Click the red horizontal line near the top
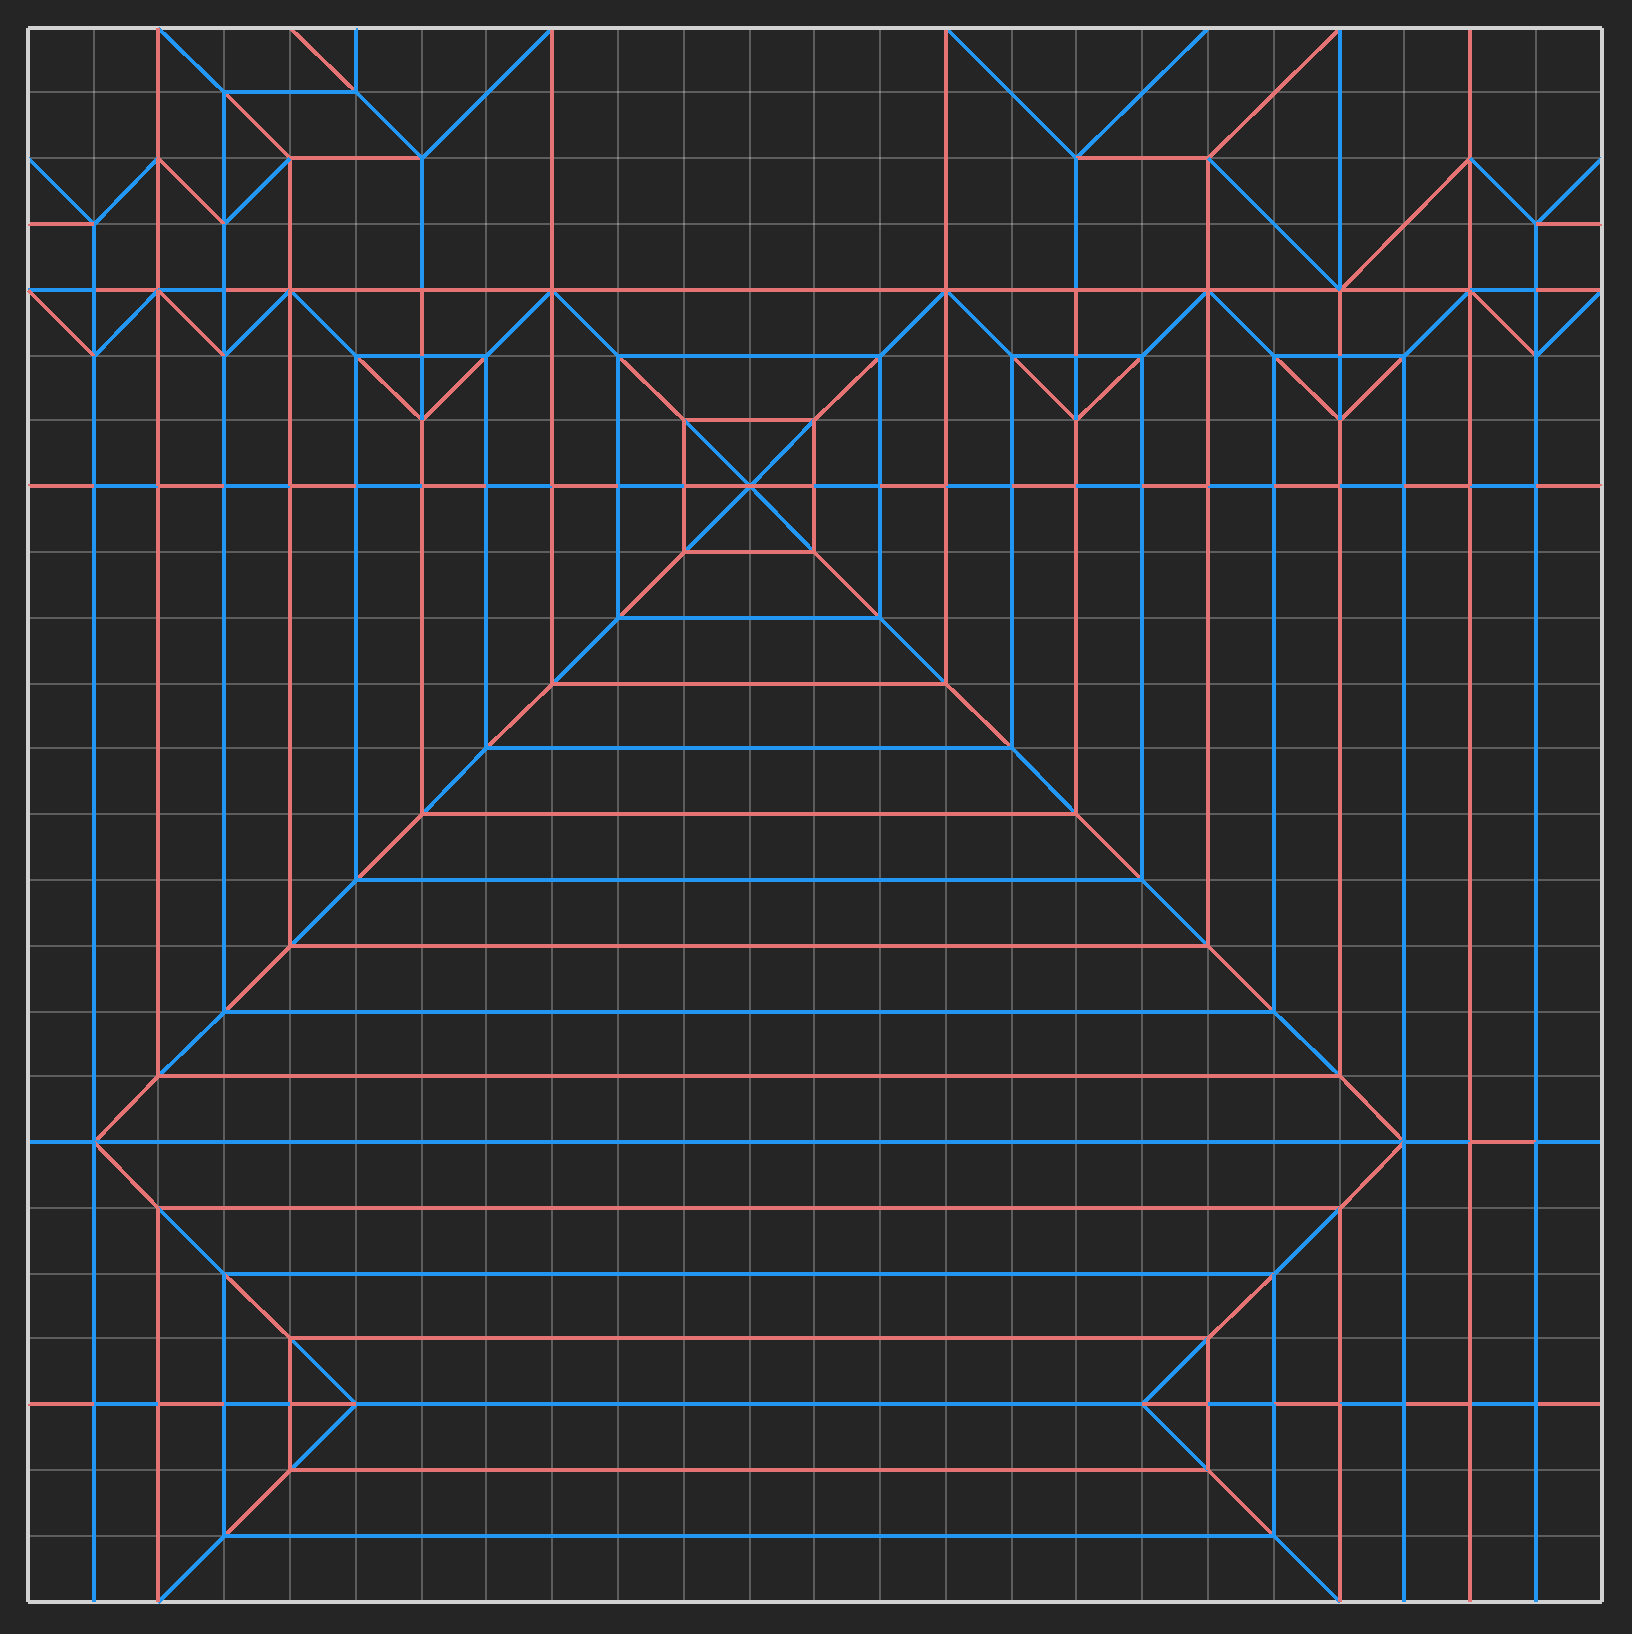Screen dimensions: 1632x1634 click(700, 290)
